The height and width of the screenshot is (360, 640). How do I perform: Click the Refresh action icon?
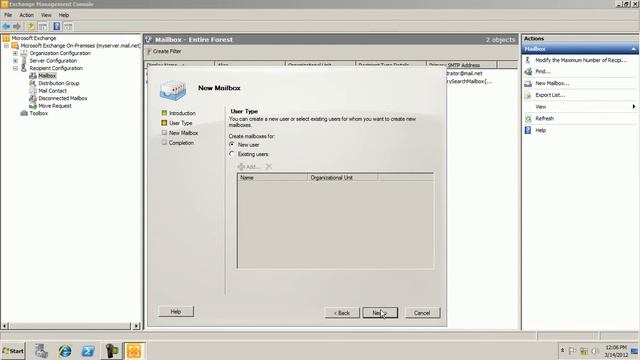click(x=528, y=118)
